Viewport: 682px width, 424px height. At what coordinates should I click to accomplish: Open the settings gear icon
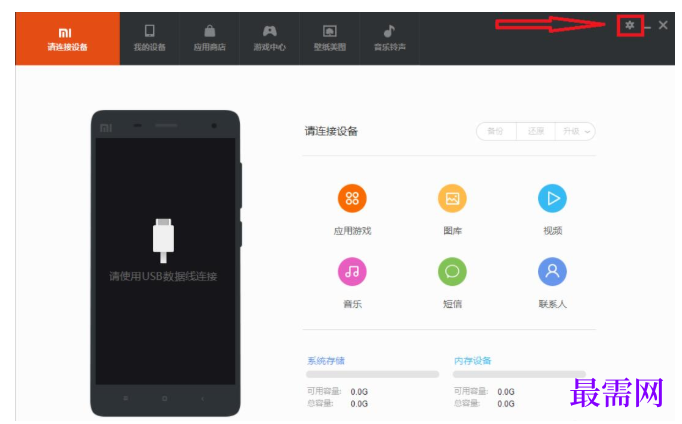click(629, 25)
